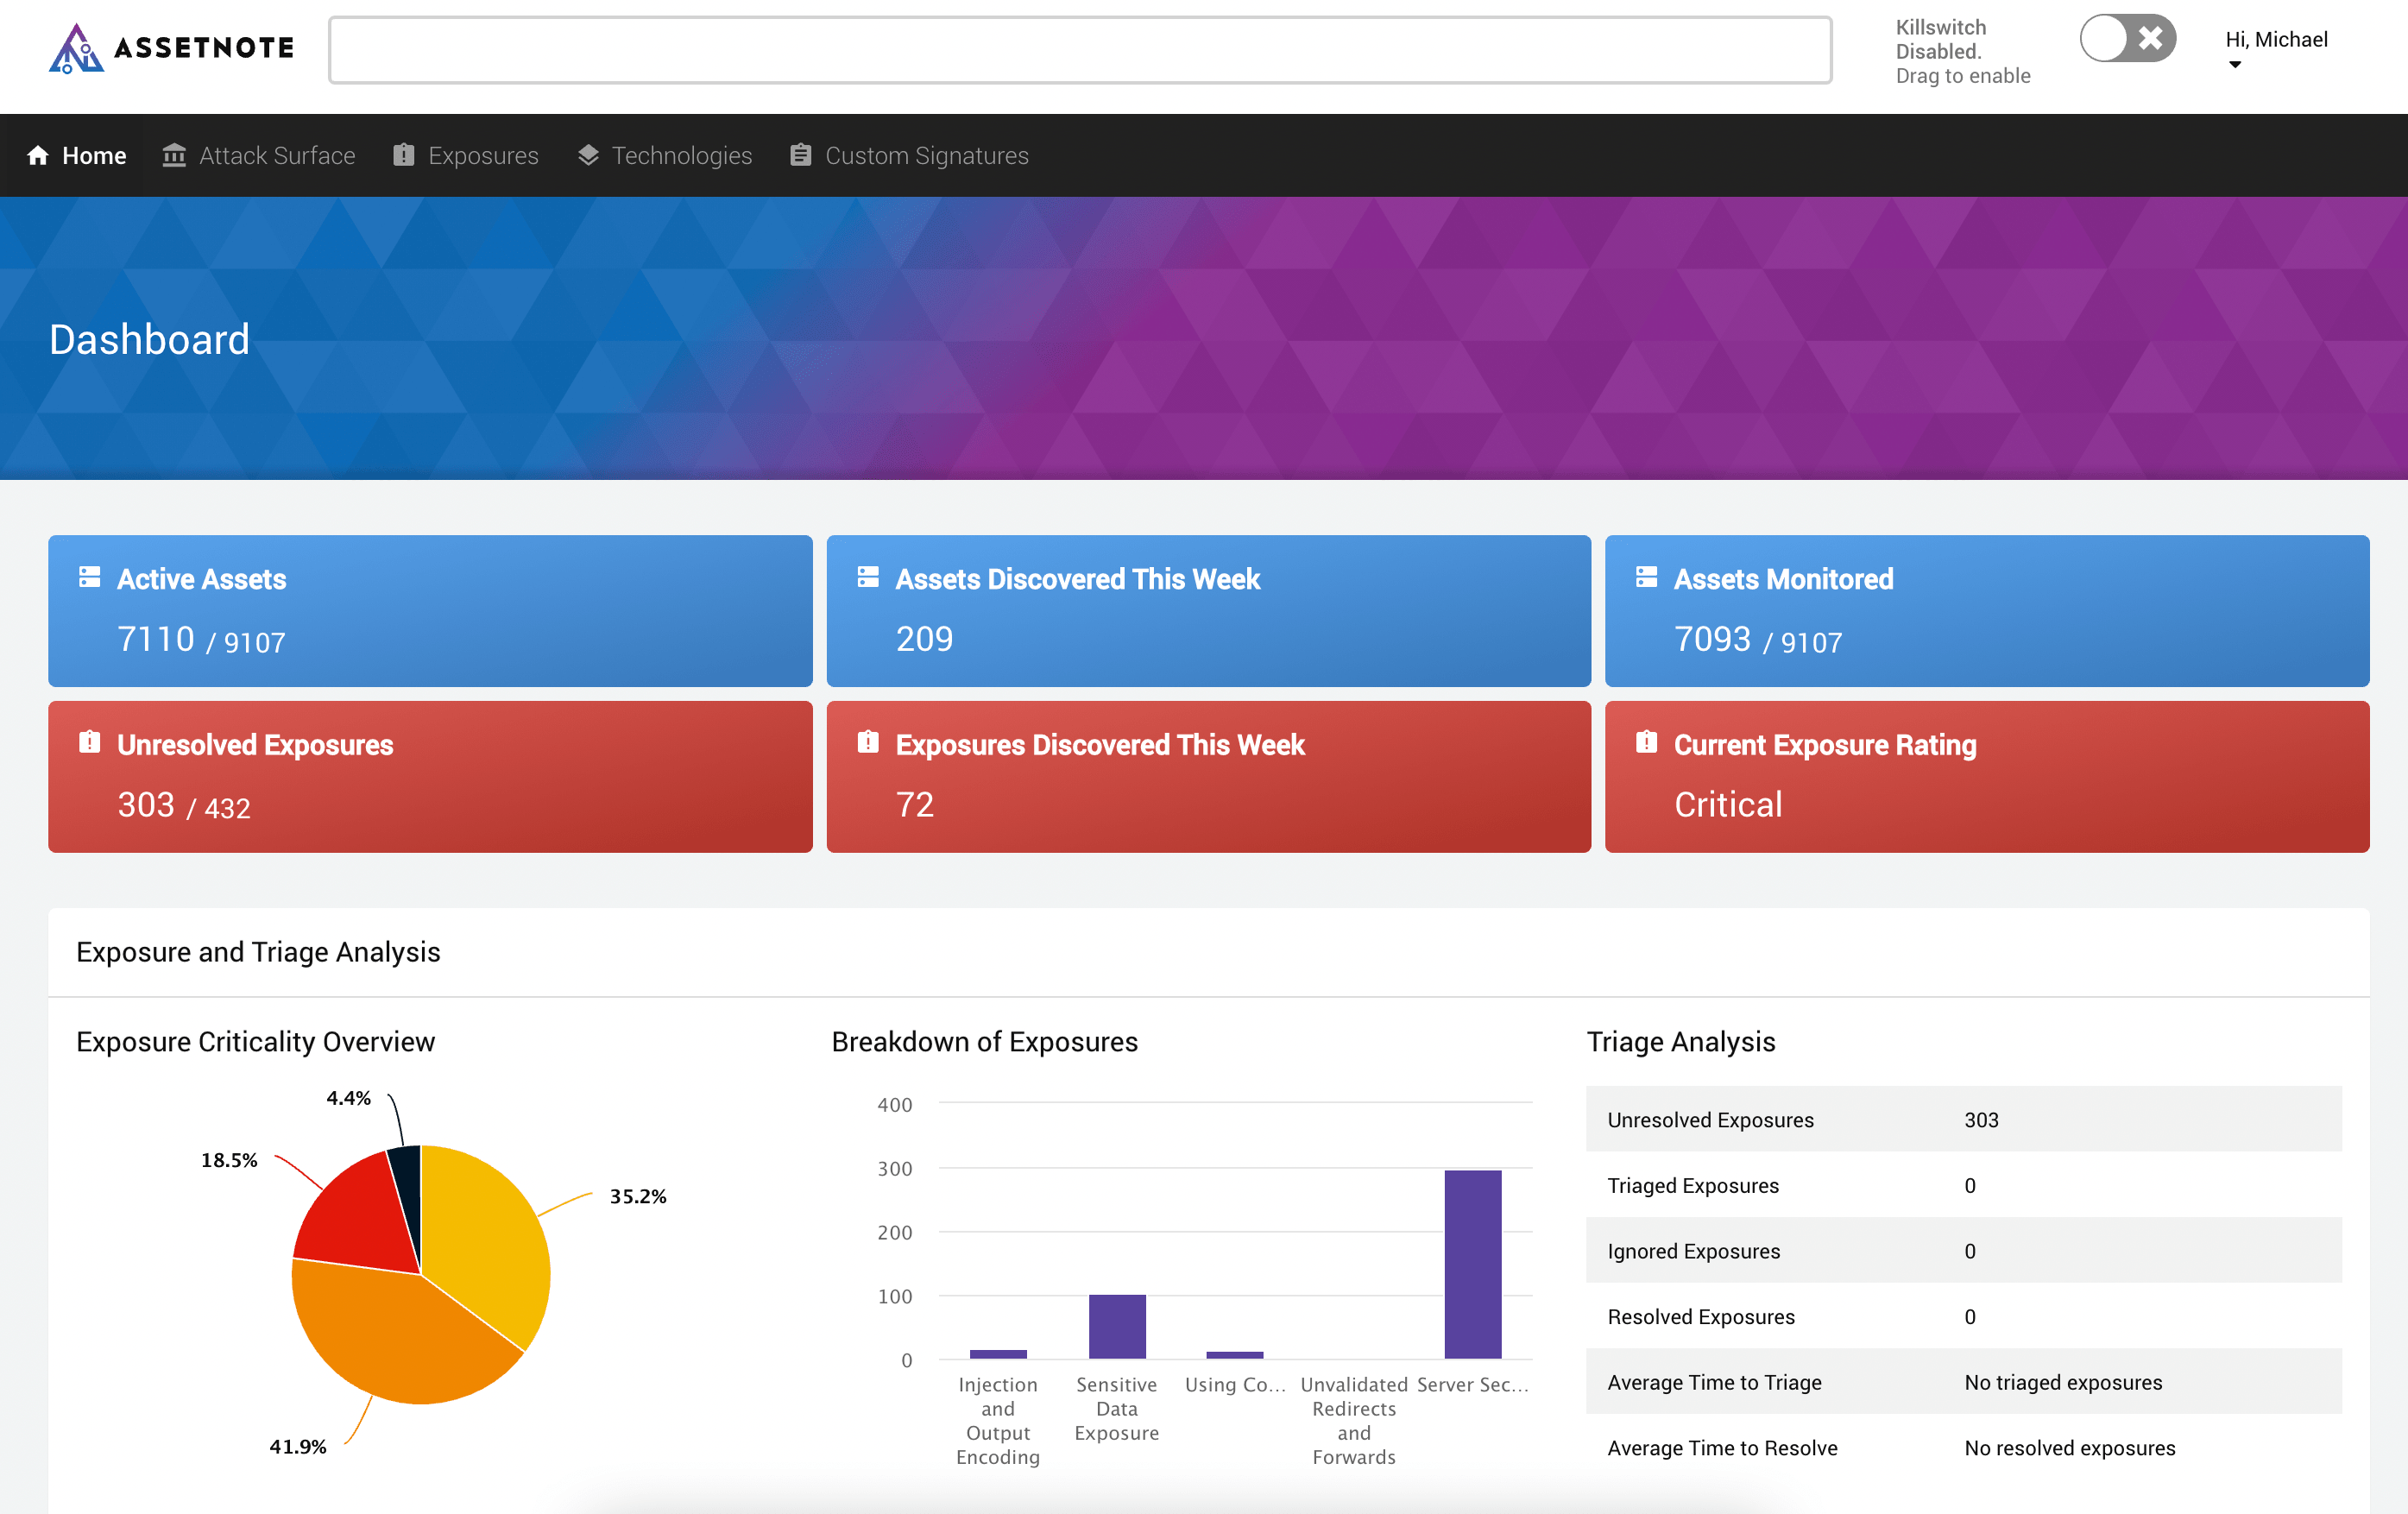The height and width of the screenshot is (1514, 2408).
Task: Open Exposures Discovered This Week card
Action: coord(1208,776)
